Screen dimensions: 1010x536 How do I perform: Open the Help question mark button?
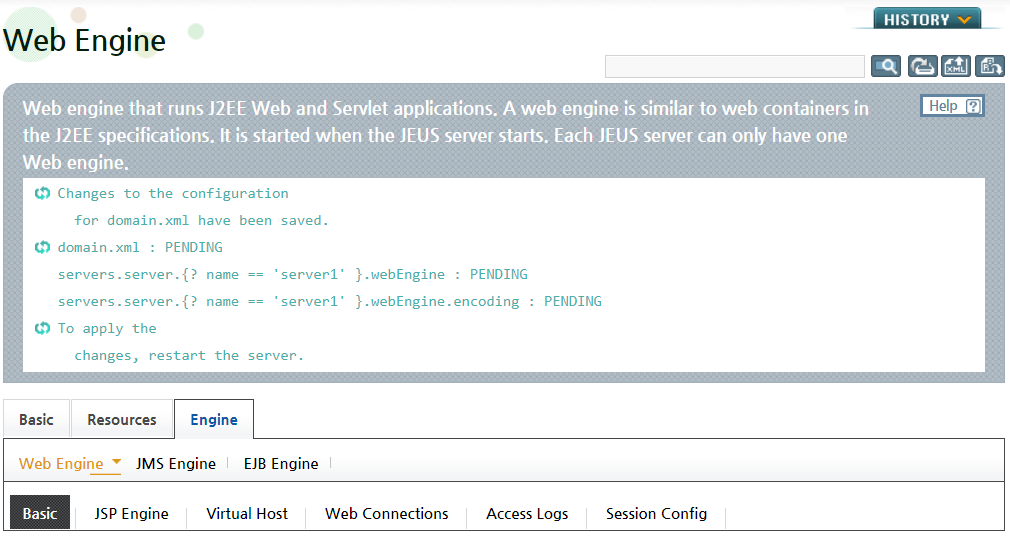[952, 106]
